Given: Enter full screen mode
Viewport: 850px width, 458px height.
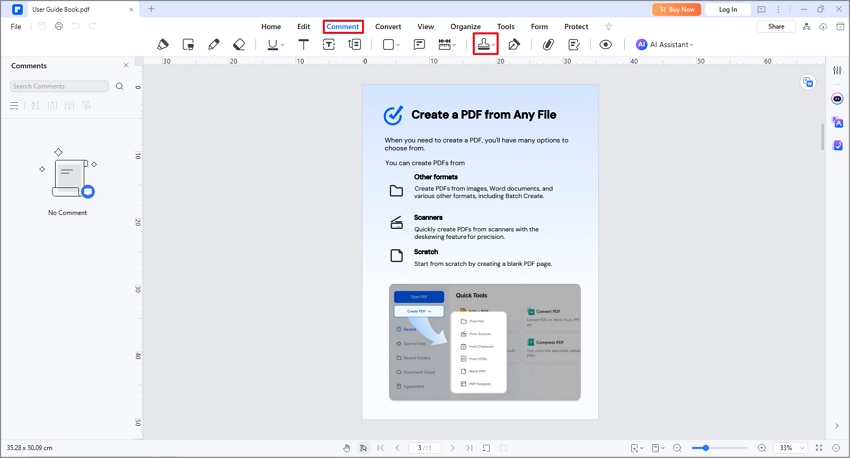Looking at the screenshot, I should (819, 448).
